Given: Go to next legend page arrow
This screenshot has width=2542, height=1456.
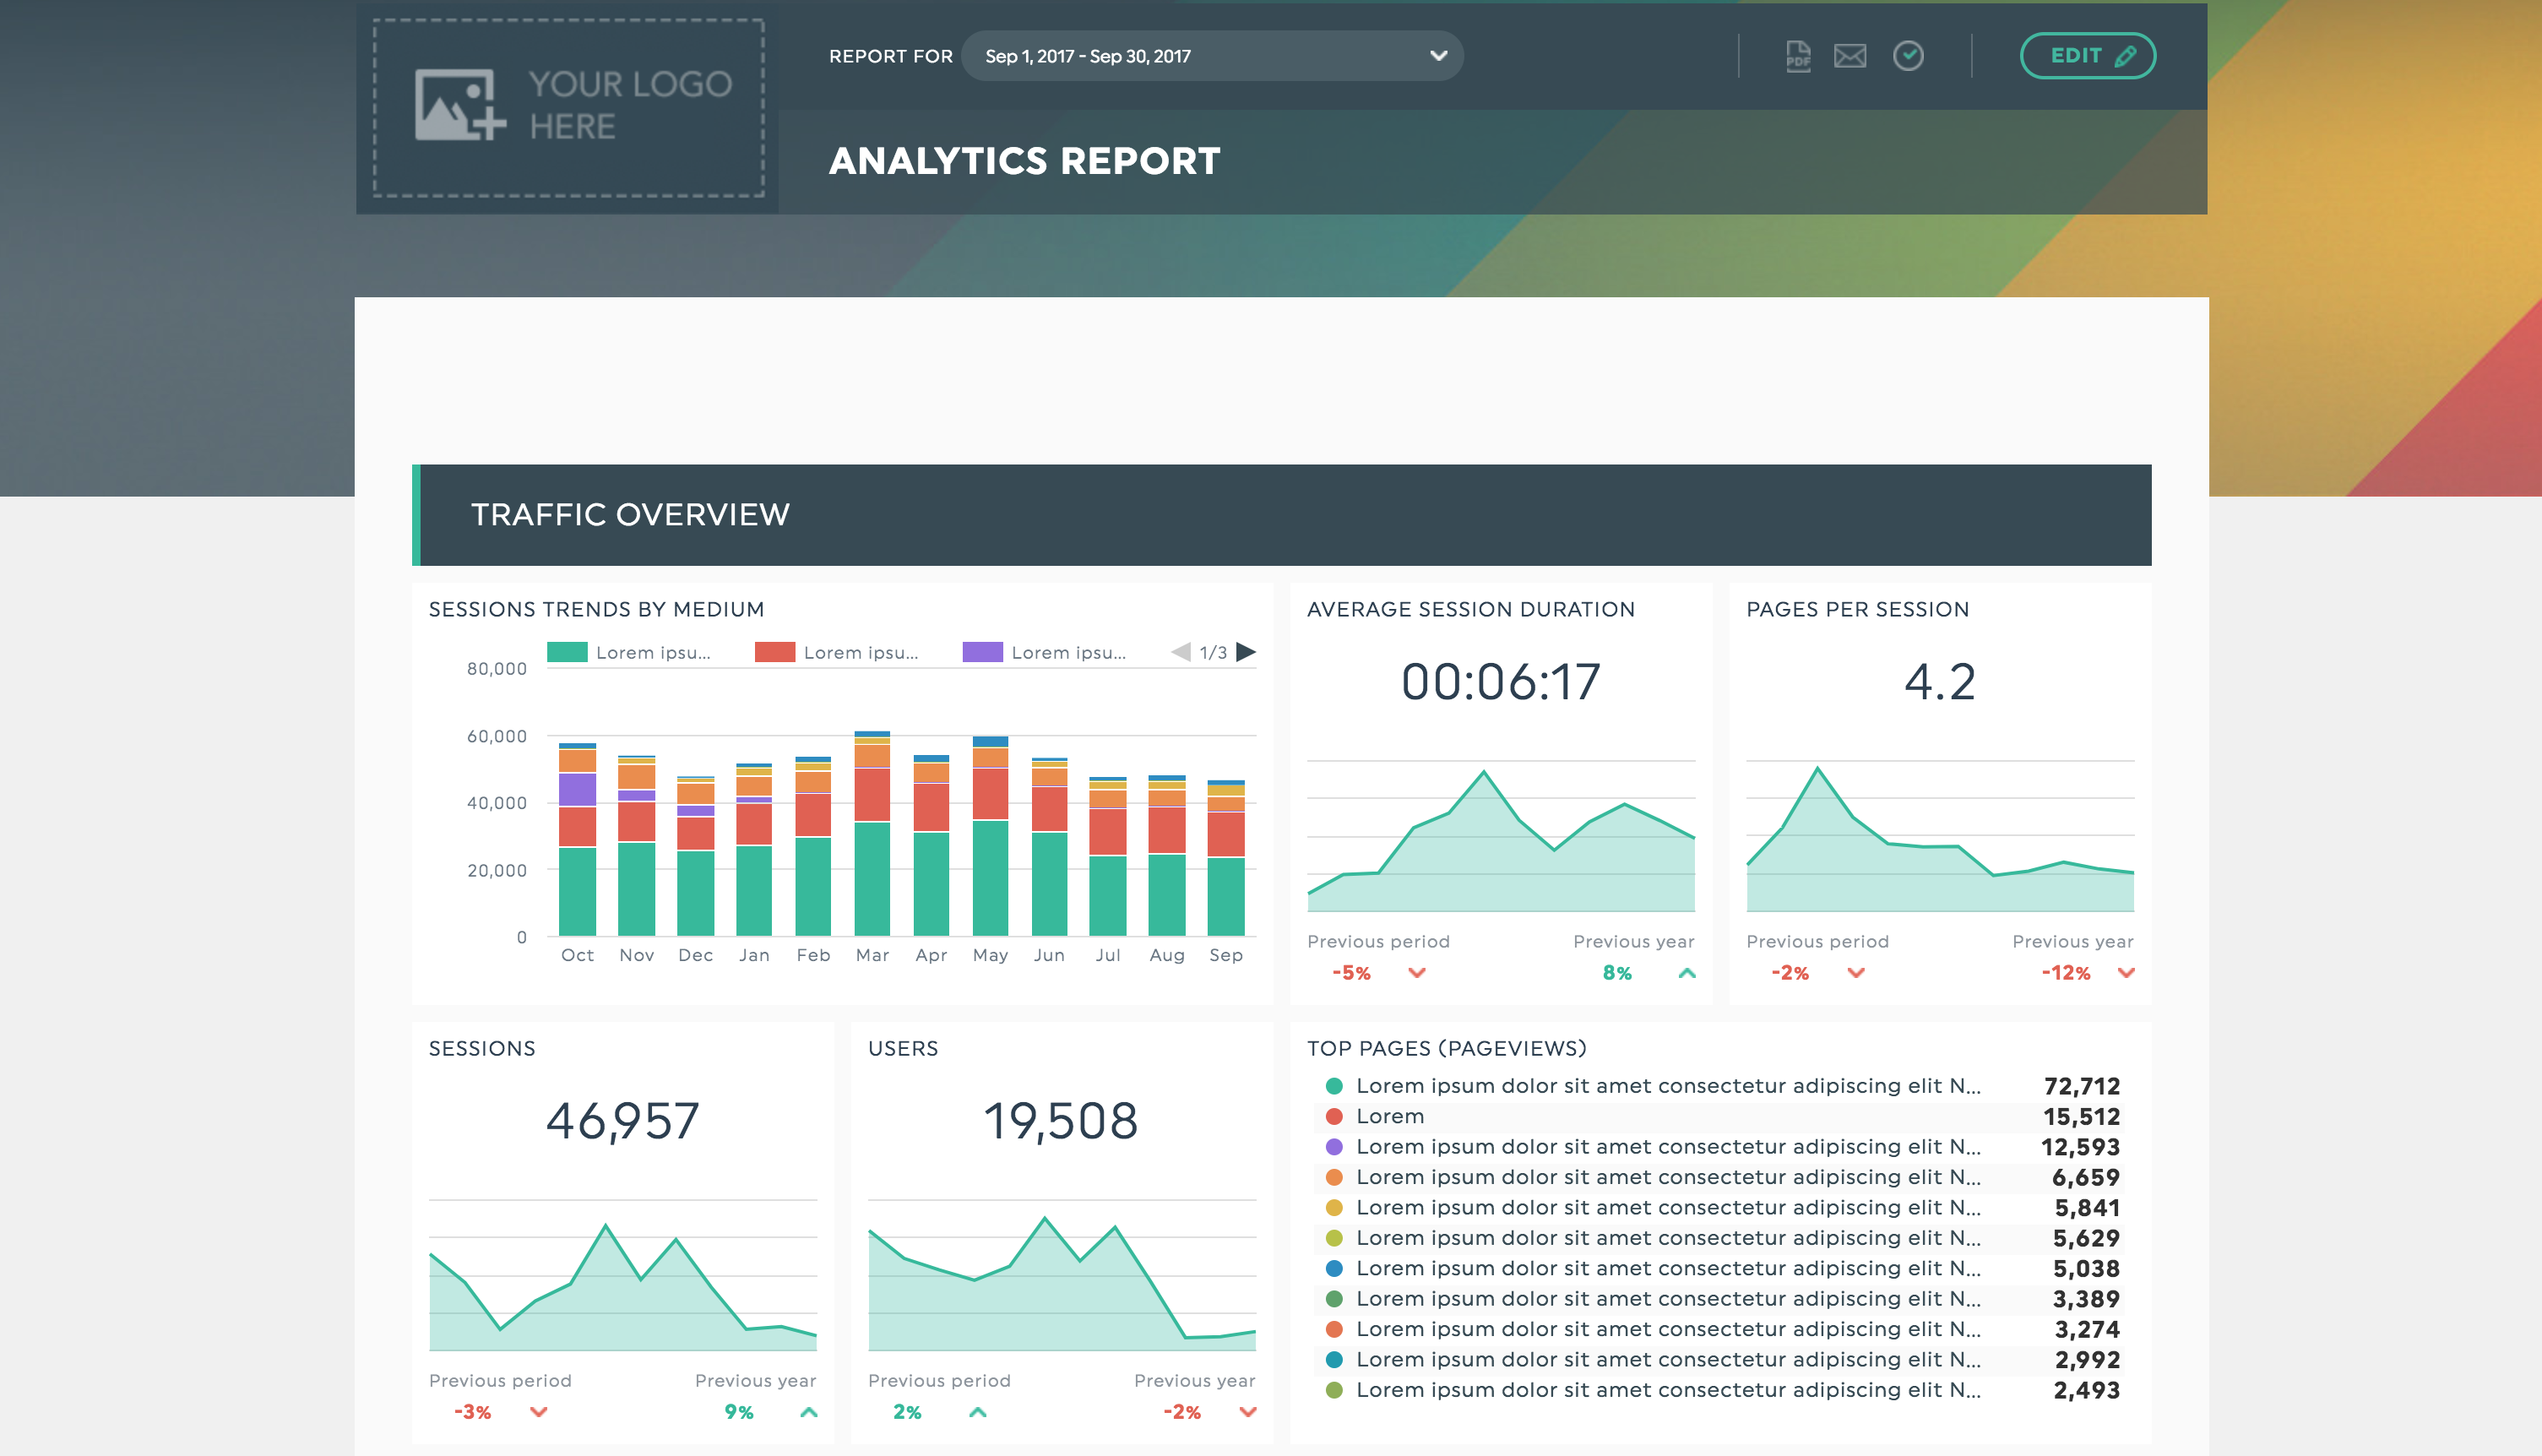Looking at the screenshot, I should click(x=1246, y=652).
